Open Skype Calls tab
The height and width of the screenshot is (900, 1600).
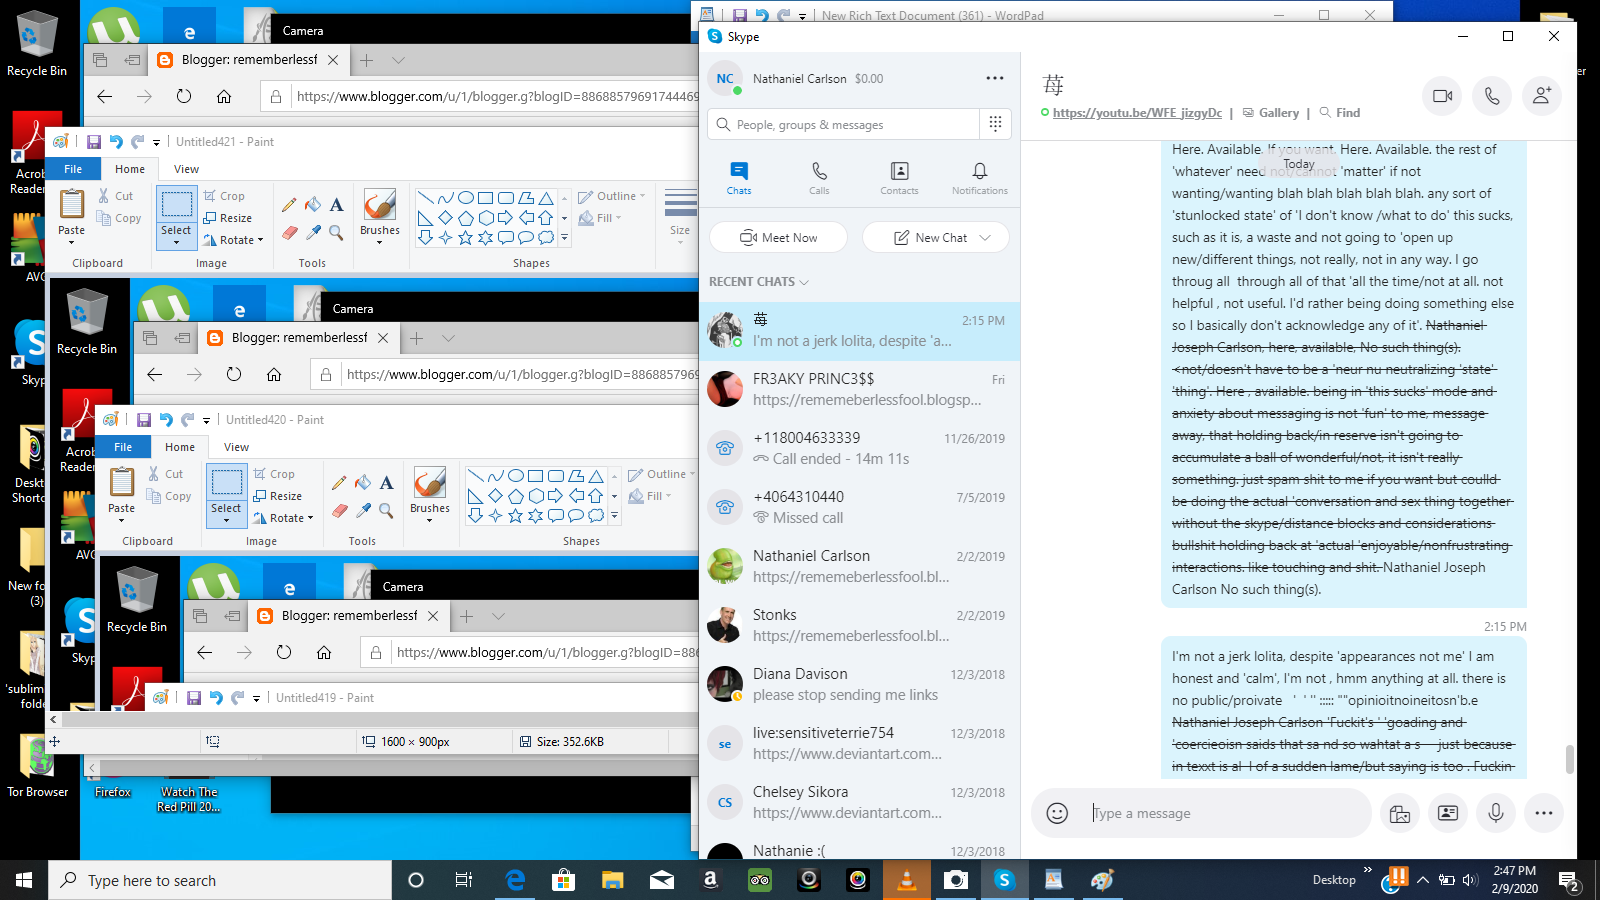pos(819,178)
